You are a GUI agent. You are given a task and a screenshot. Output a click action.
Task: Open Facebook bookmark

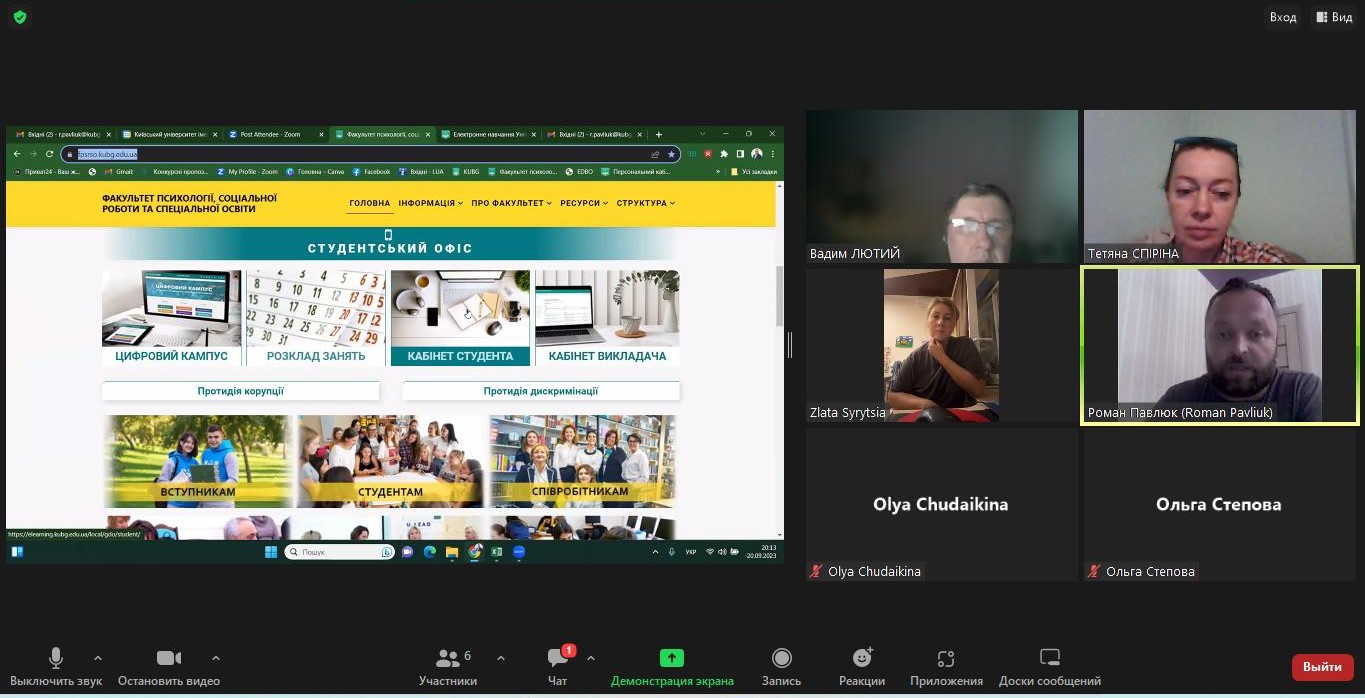[371, 171]
